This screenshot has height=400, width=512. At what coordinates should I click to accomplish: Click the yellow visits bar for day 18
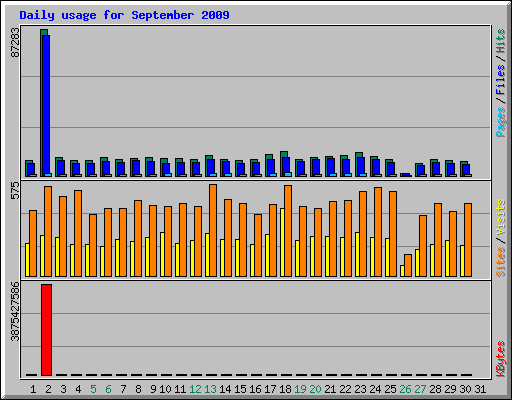[x=282, y=242]
